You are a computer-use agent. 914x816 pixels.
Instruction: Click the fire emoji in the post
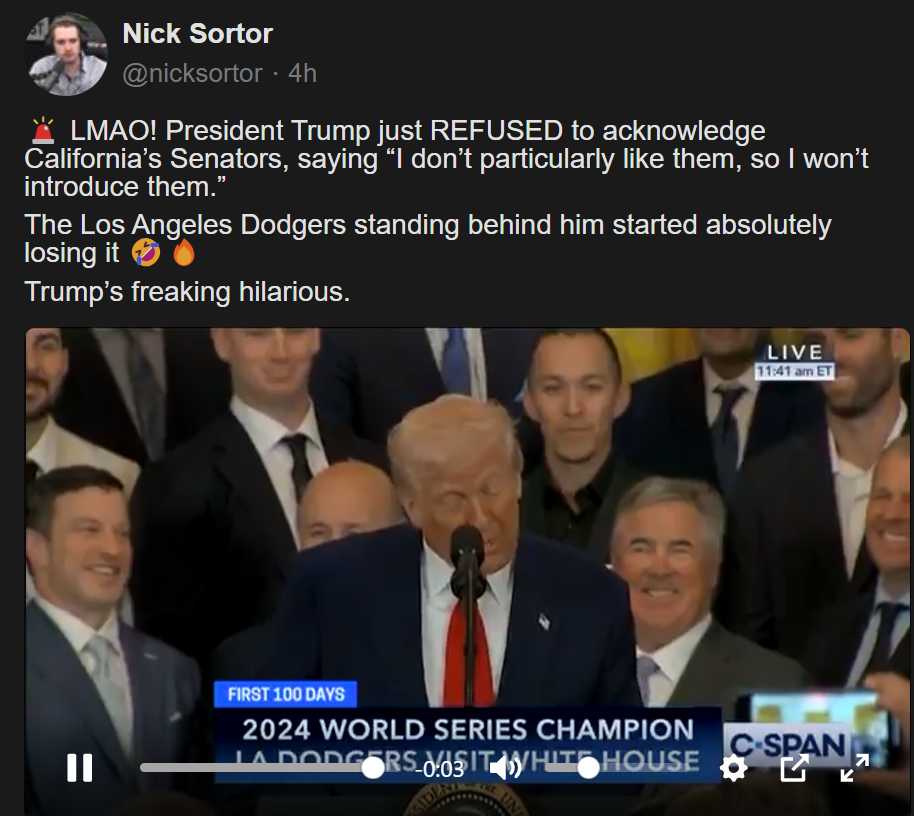tap(183, 254)
